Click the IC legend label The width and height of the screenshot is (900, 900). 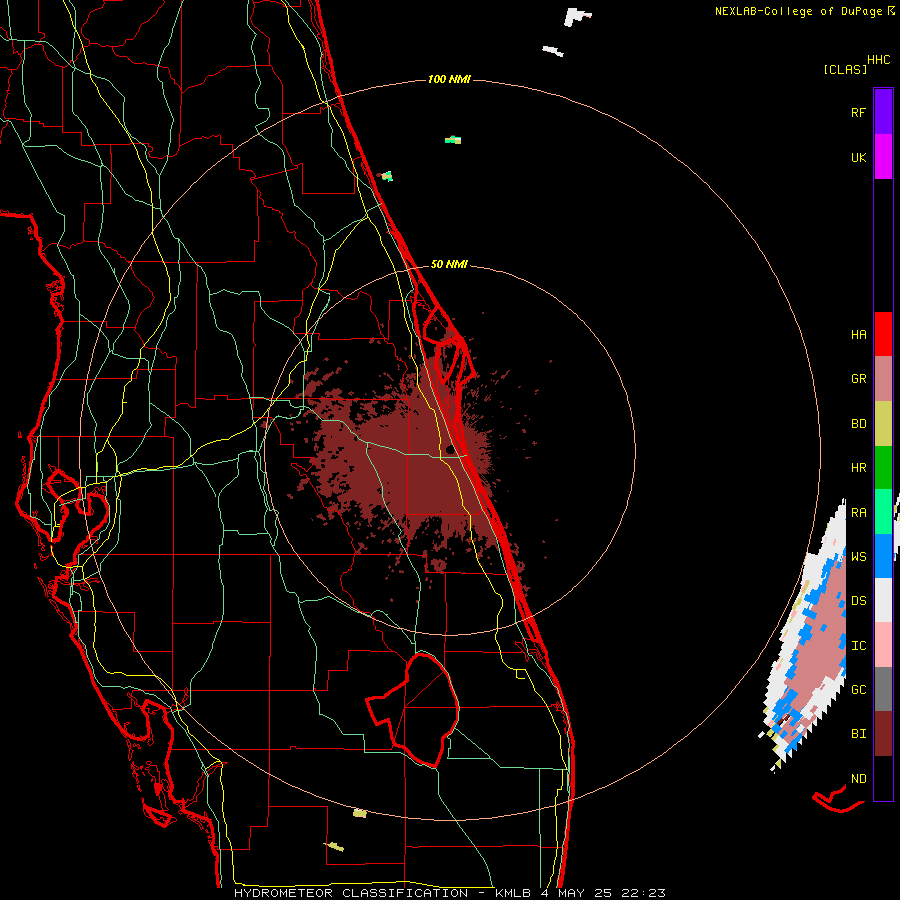pos(858,646)
